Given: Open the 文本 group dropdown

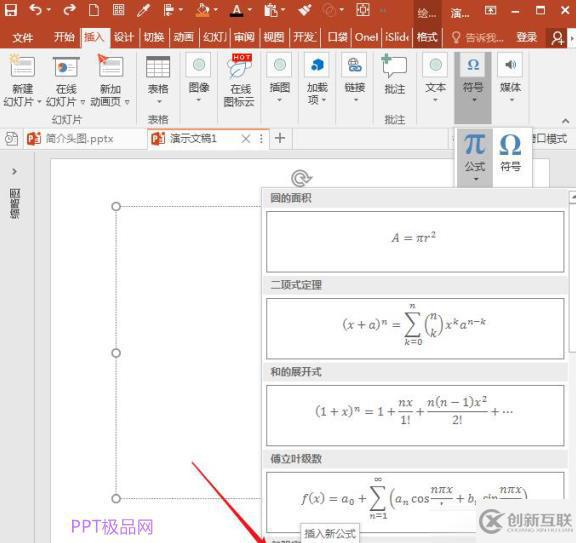Looking at the screenshot, I should pyautogui.click(x=435, y=78).
